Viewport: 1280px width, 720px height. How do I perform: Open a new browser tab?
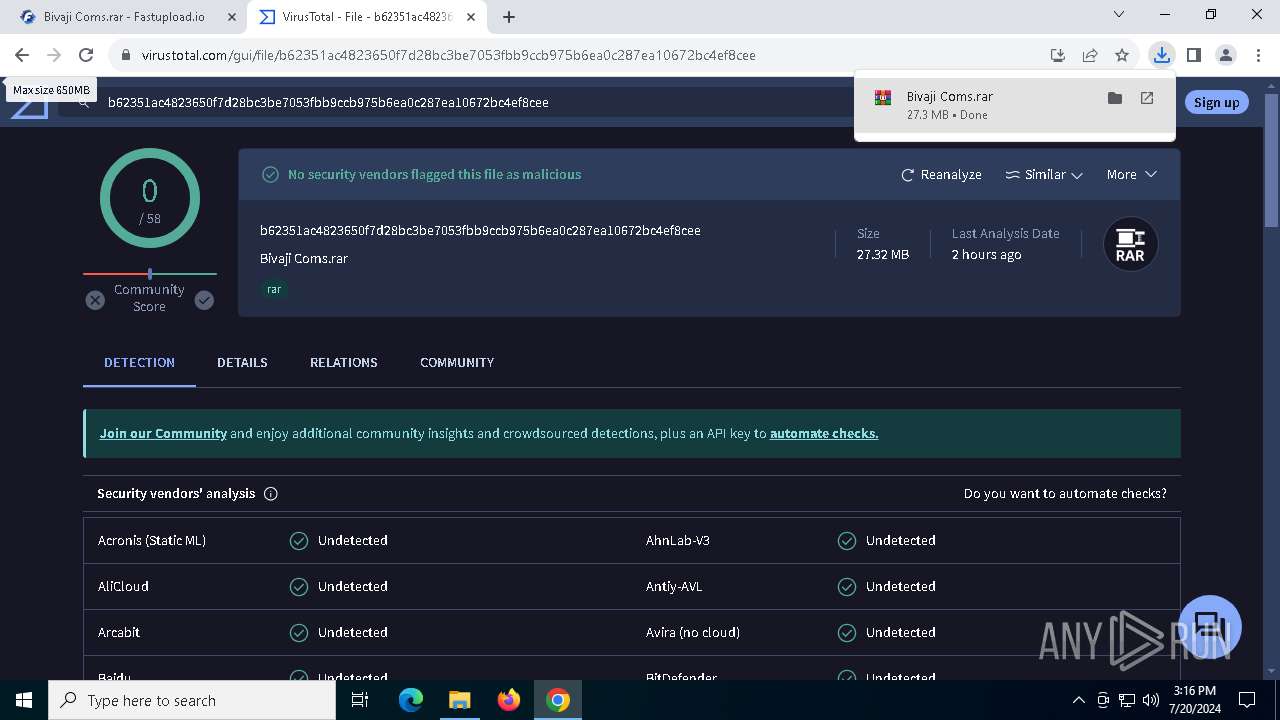[509, 17]
